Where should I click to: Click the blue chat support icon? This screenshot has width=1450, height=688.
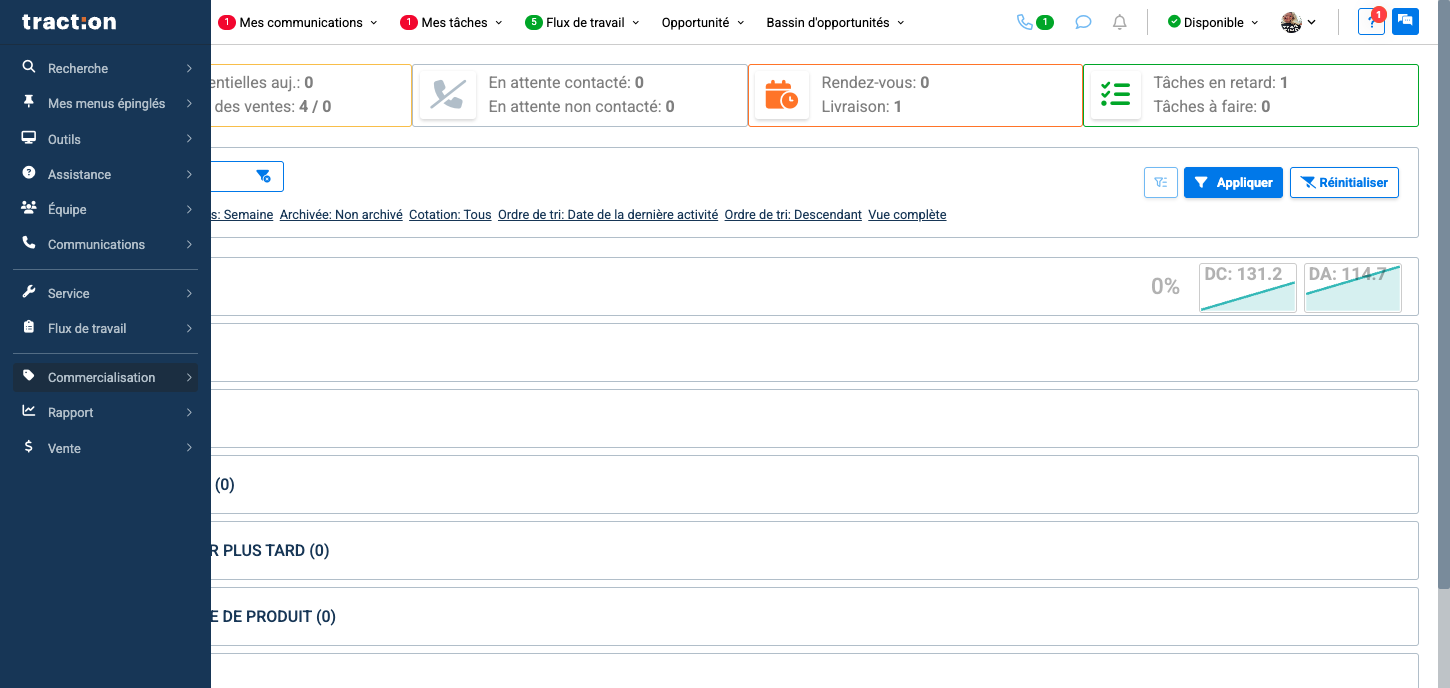coord(1405,22)
